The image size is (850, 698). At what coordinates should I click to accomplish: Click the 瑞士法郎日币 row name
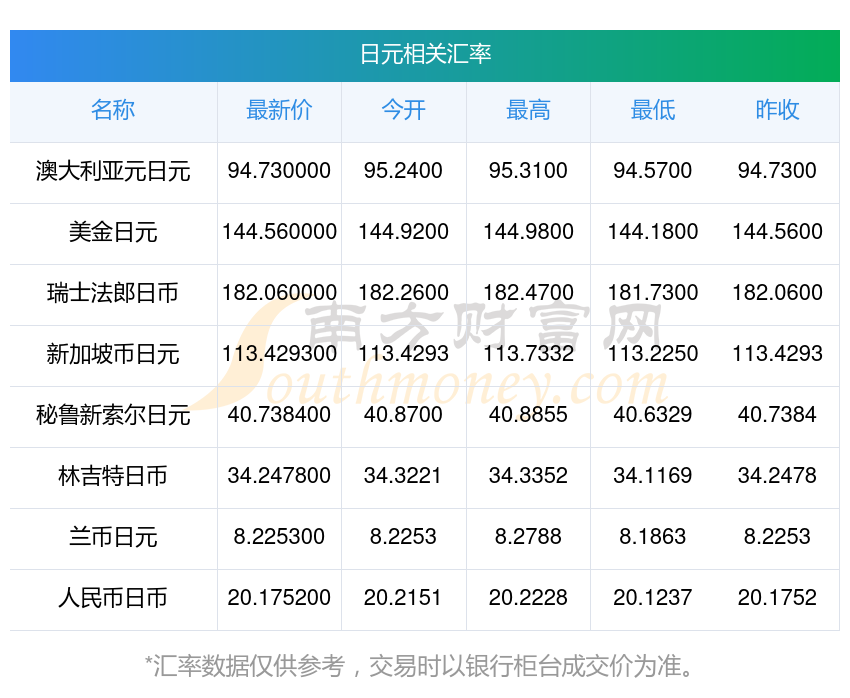[x=113, y=293]
